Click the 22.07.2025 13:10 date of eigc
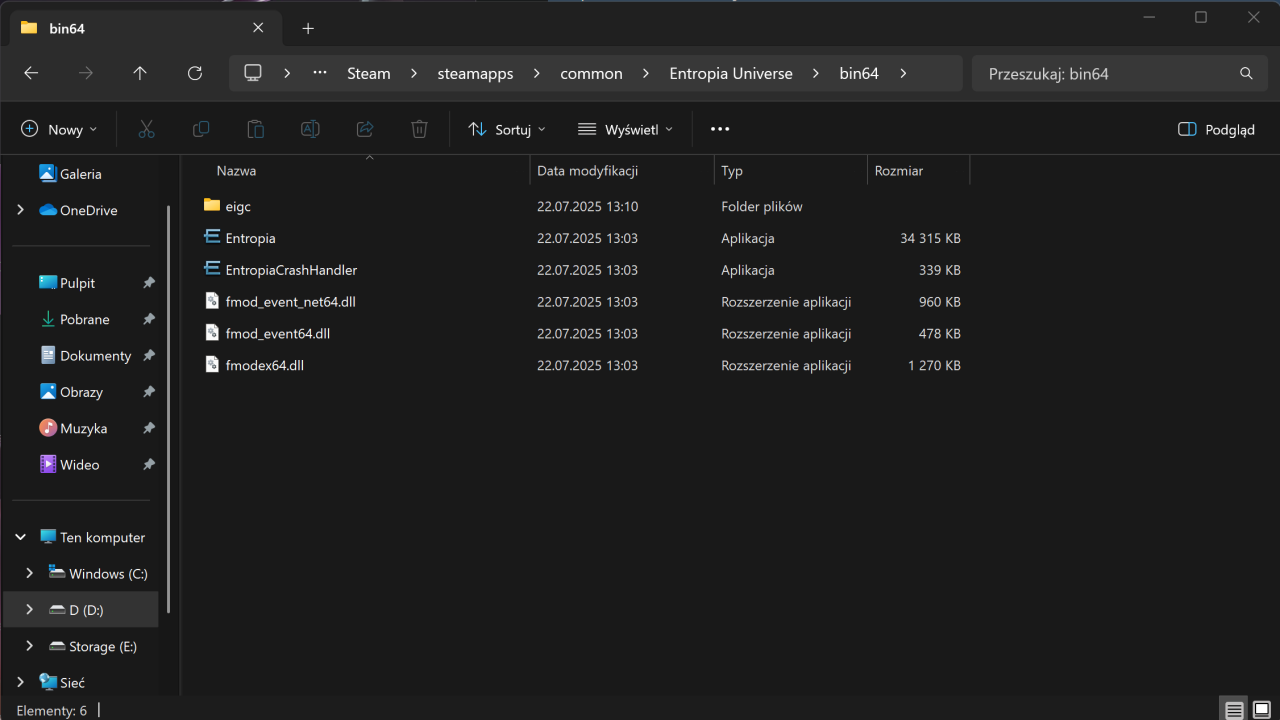 tap(587, 206)
